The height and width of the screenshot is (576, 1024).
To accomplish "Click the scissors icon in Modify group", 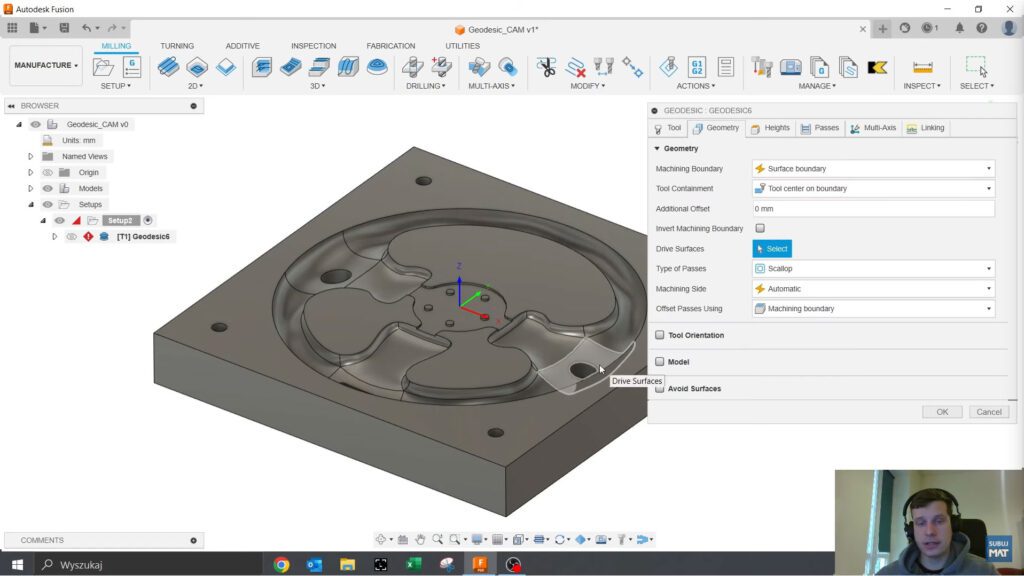I will click(546, 67).
